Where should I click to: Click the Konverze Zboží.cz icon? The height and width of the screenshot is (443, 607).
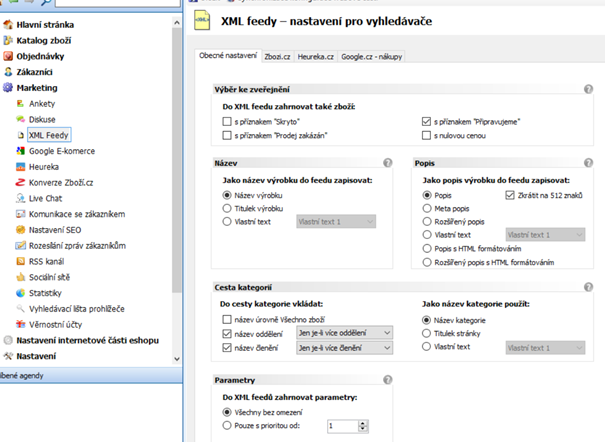pyautogui.click(x=20, y=183)
